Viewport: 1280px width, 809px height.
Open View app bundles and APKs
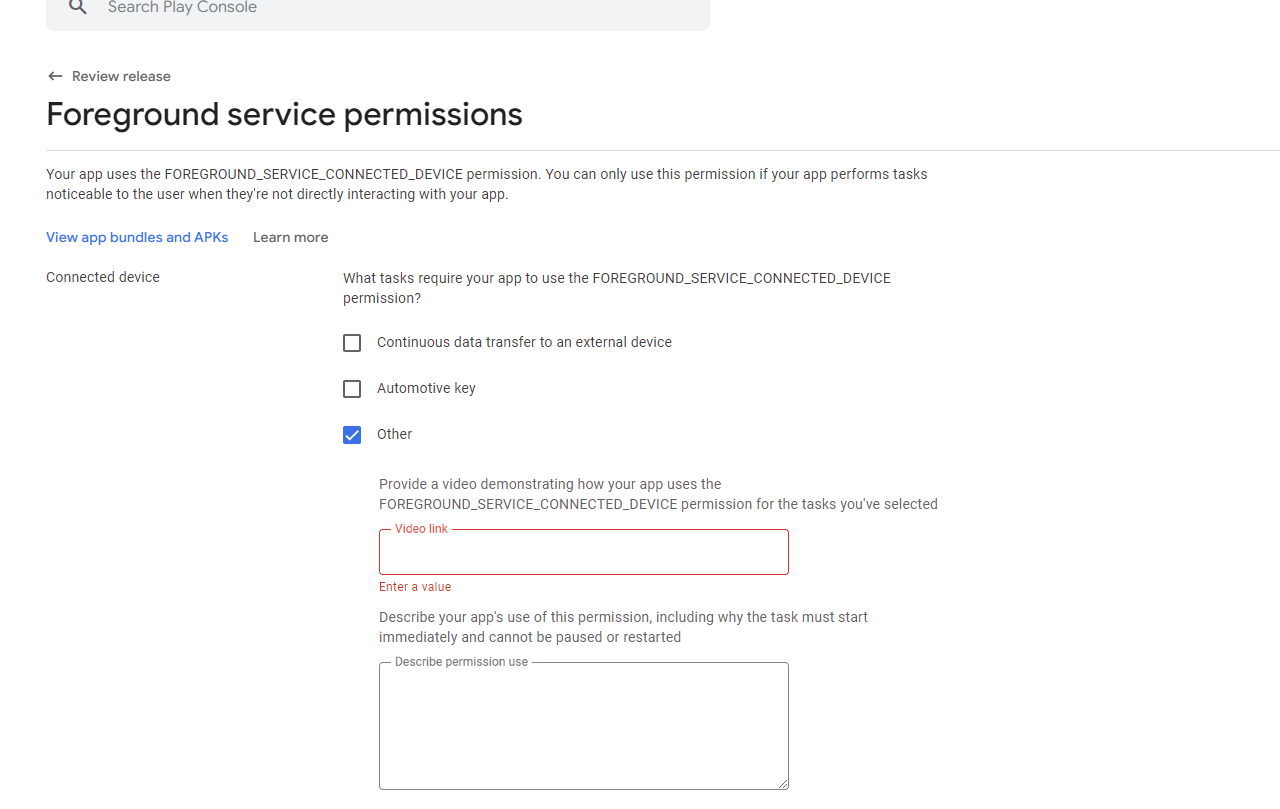(137, 237)
